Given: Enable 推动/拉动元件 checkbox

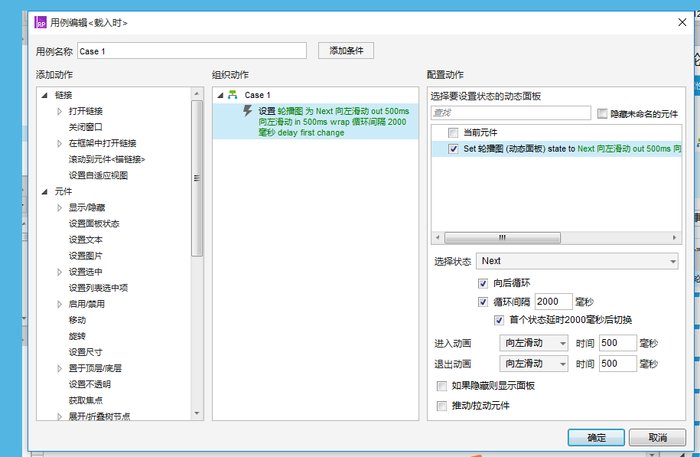Looking at the screenshot, I should pyautogui.click(x=442, y=406).
